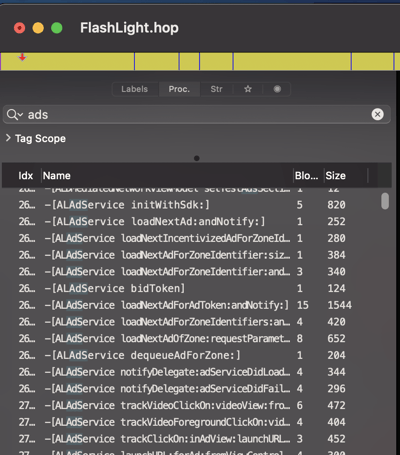Switch to the Labels tab
Image resolution: width=400 pixels, height=455 pixels.
[x=134, y=89]
